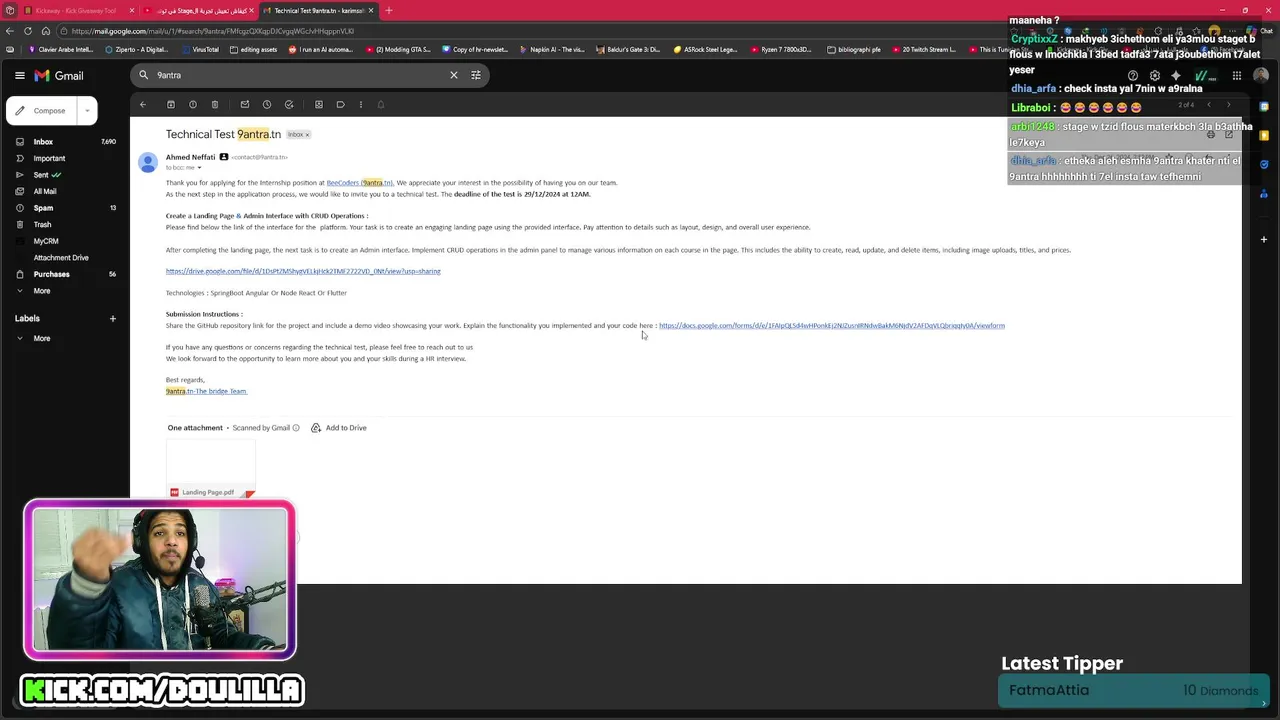The width and height of the screenshot is (1280, 720).
Task: Create a new label with the plus icon
Action: [x=112, y=318]
